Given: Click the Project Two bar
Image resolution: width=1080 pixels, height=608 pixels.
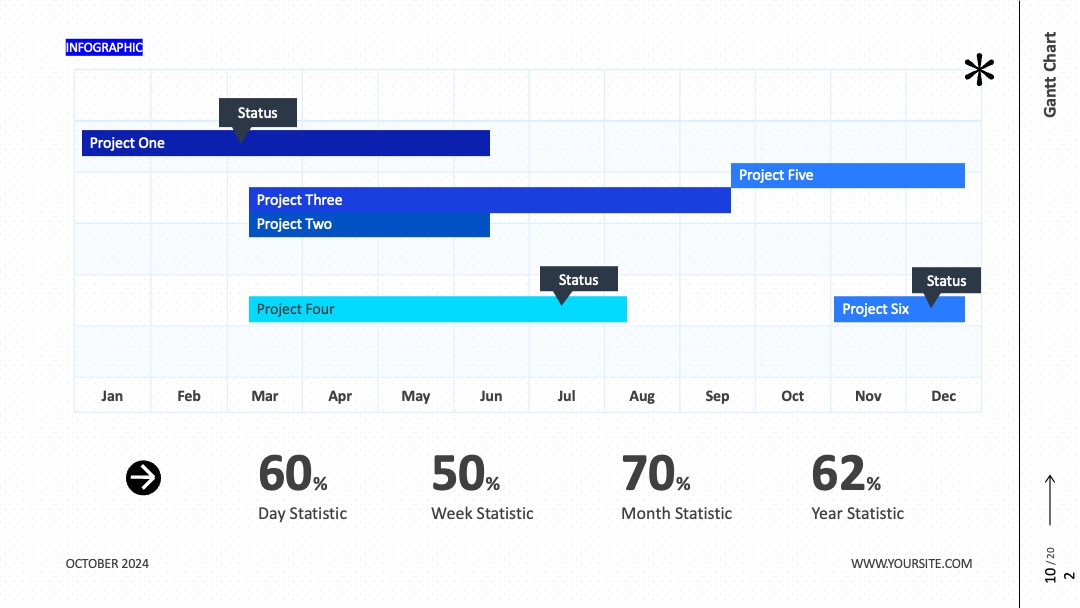Looking at the screenshot, I should click(369, 224).
